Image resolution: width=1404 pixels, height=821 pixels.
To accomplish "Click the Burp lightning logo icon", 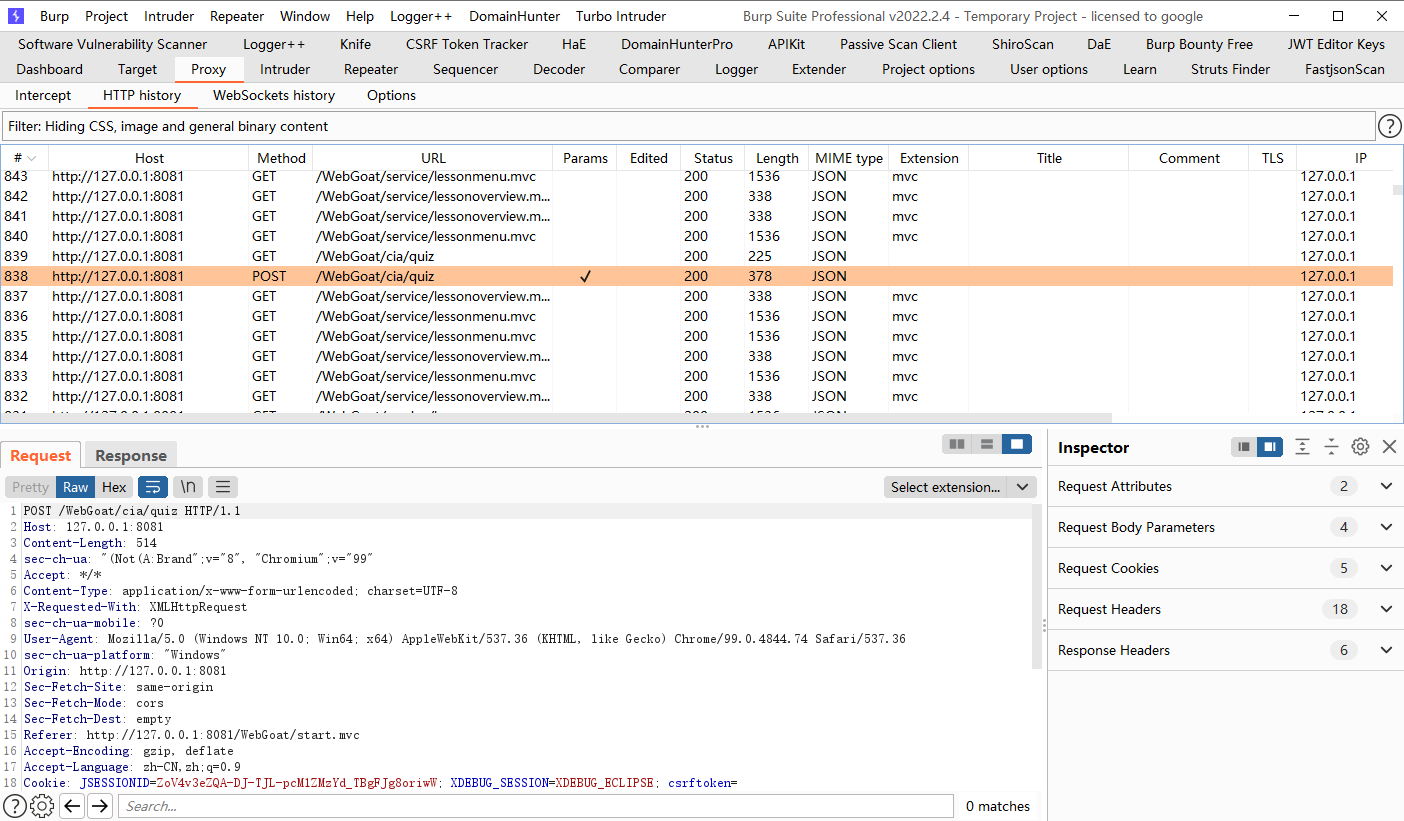I will pyautogui.click(x=16, y=16).
